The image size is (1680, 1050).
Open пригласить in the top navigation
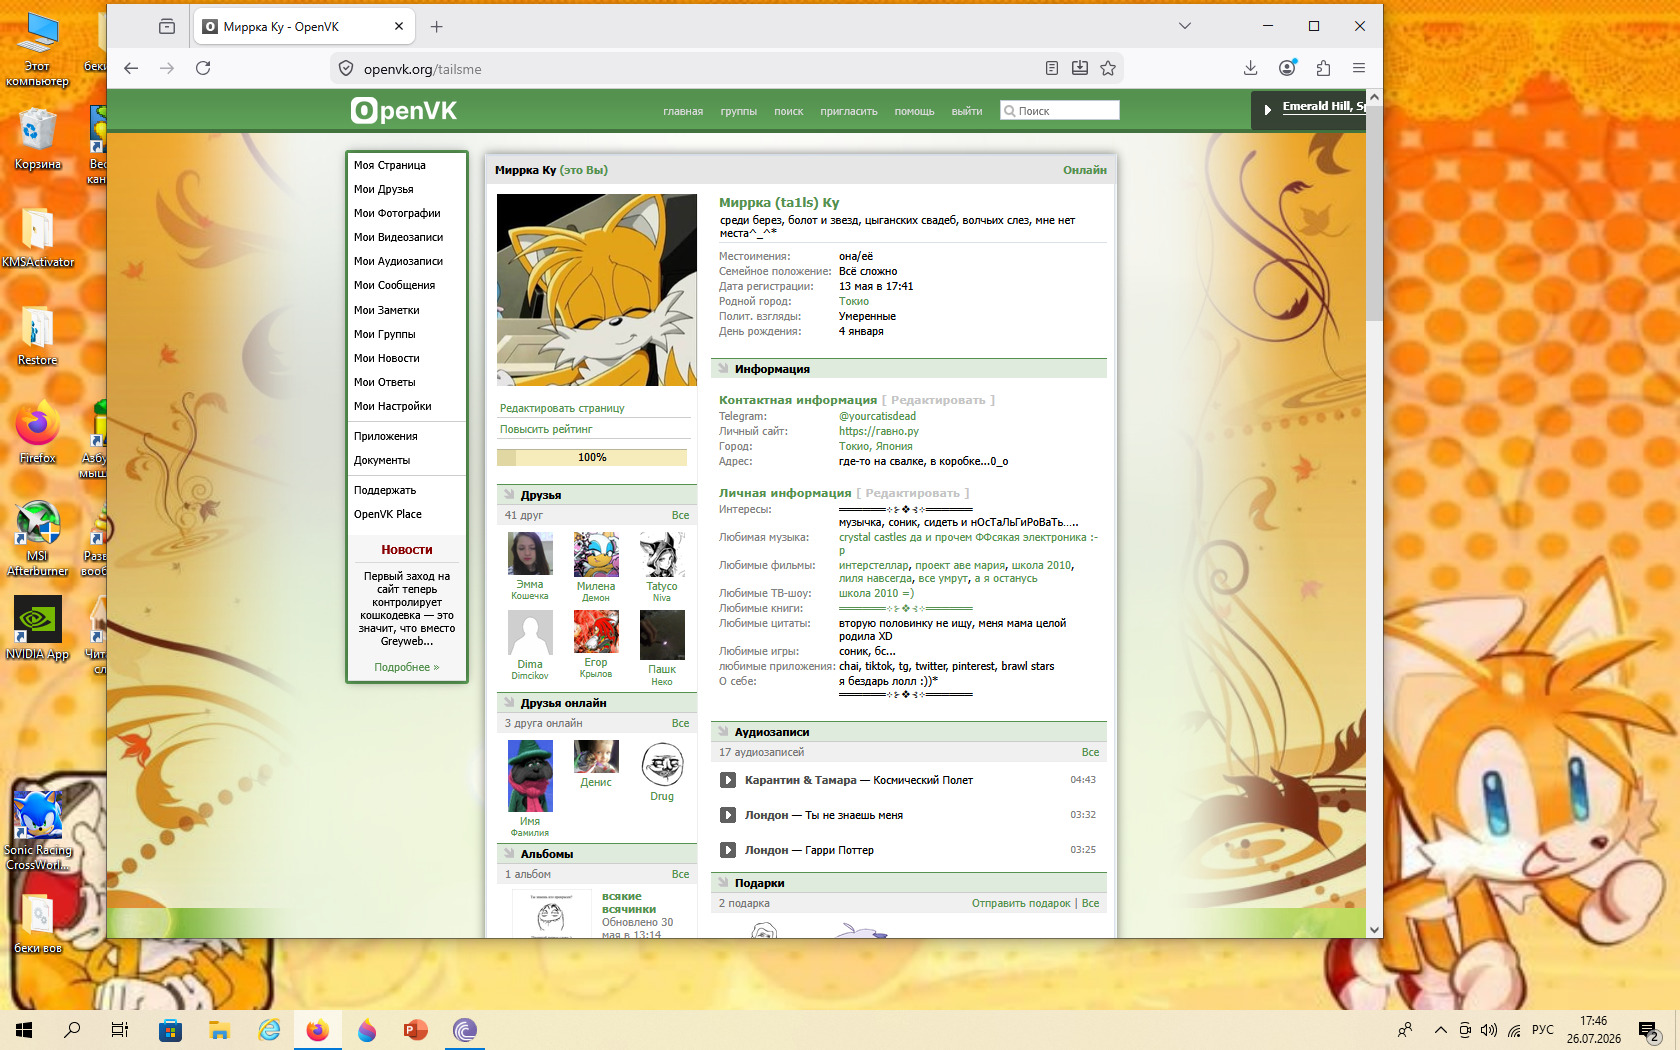click(x=849, y=112)
